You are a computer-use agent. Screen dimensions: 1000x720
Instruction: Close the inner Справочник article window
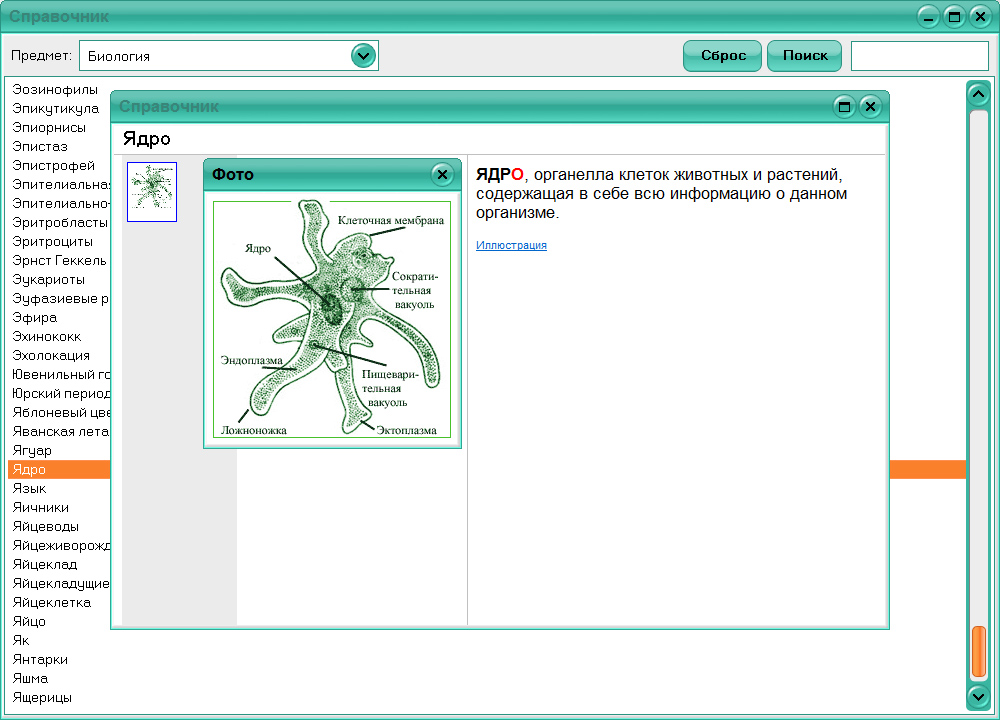click(x=870, y=107)
